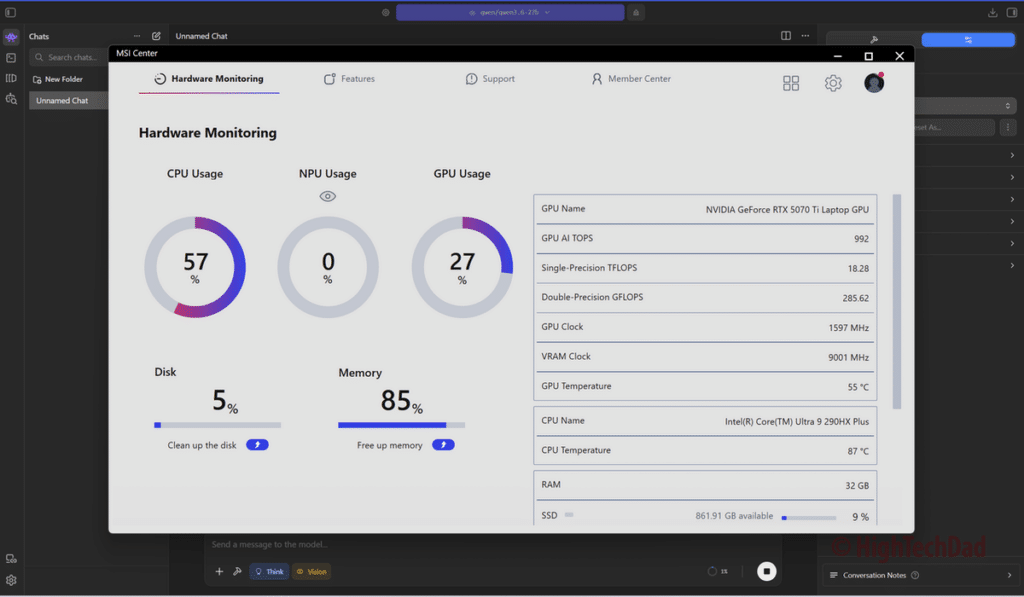
Task: Toggle LM Studio right sidebar panel icon
Action: [1012, 12]
